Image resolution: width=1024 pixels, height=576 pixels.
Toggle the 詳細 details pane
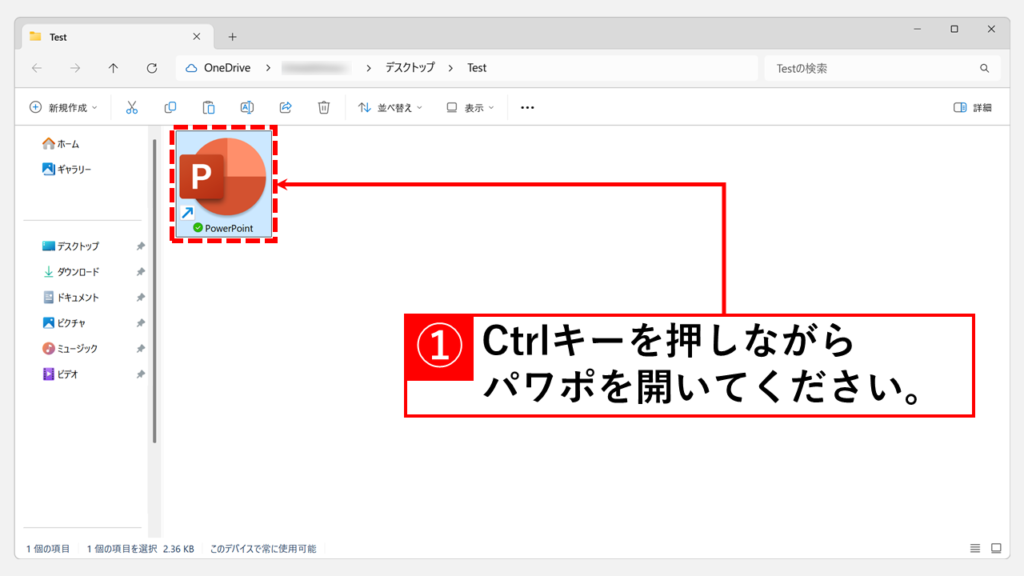click(x=972, y=107)
